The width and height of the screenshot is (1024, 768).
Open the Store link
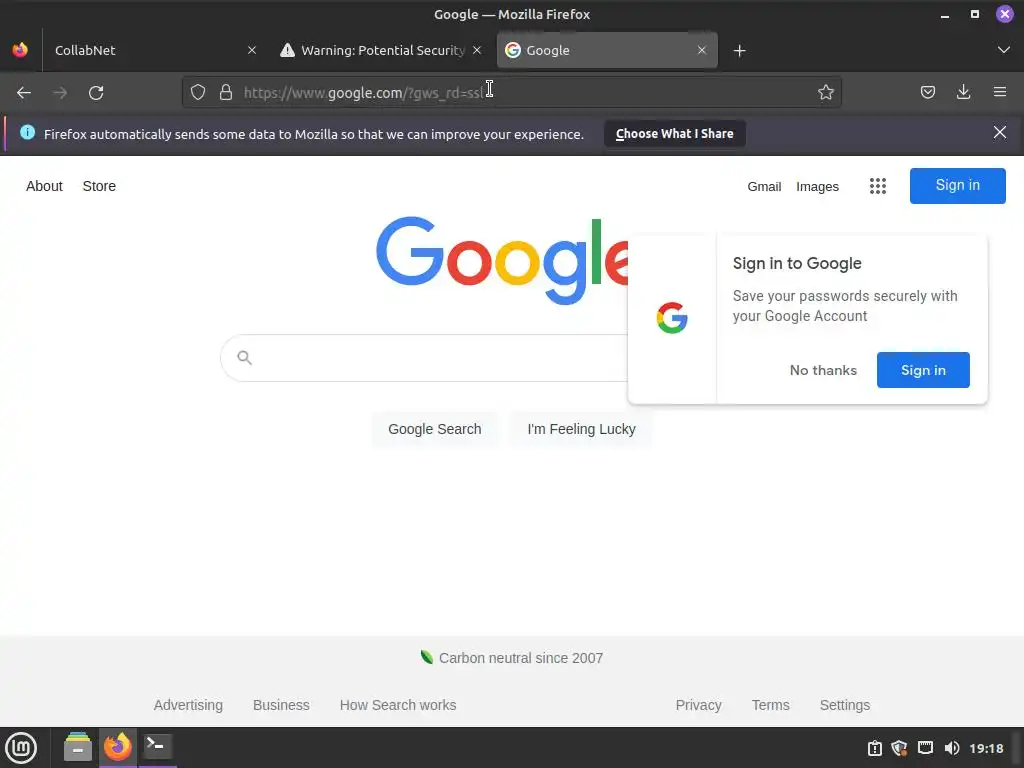coord(99,186)
